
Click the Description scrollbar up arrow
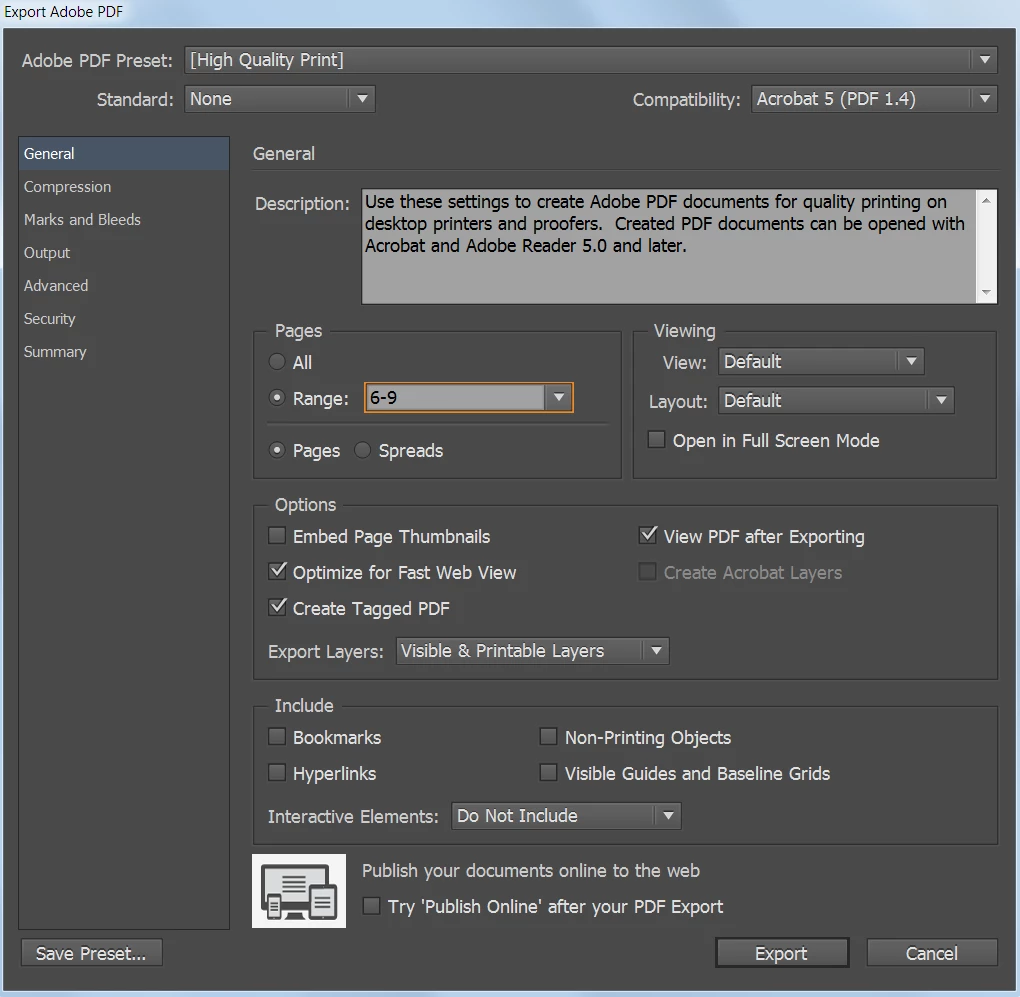[x=986, y=201]
